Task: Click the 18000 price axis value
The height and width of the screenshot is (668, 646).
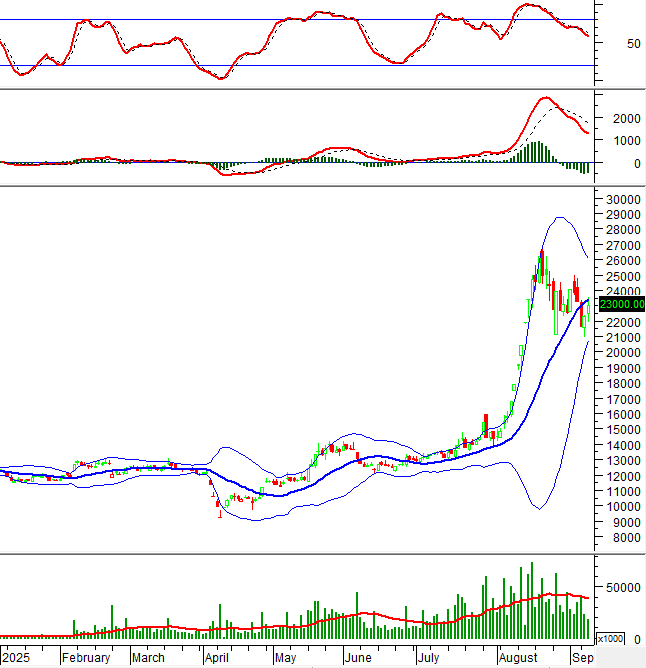Action: pos(623,383)
